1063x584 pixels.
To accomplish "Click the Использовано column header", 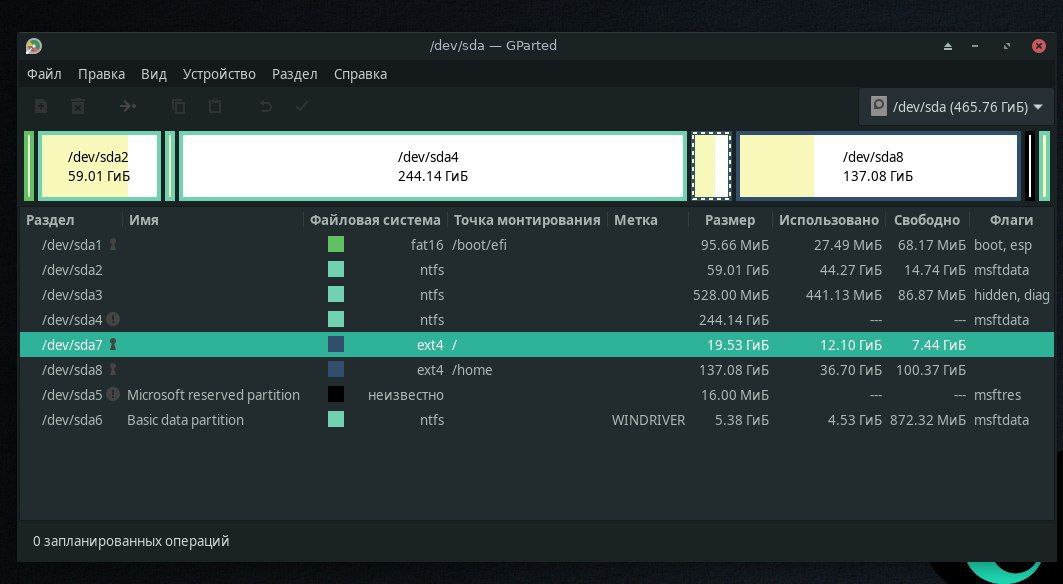I will [828, 220].
